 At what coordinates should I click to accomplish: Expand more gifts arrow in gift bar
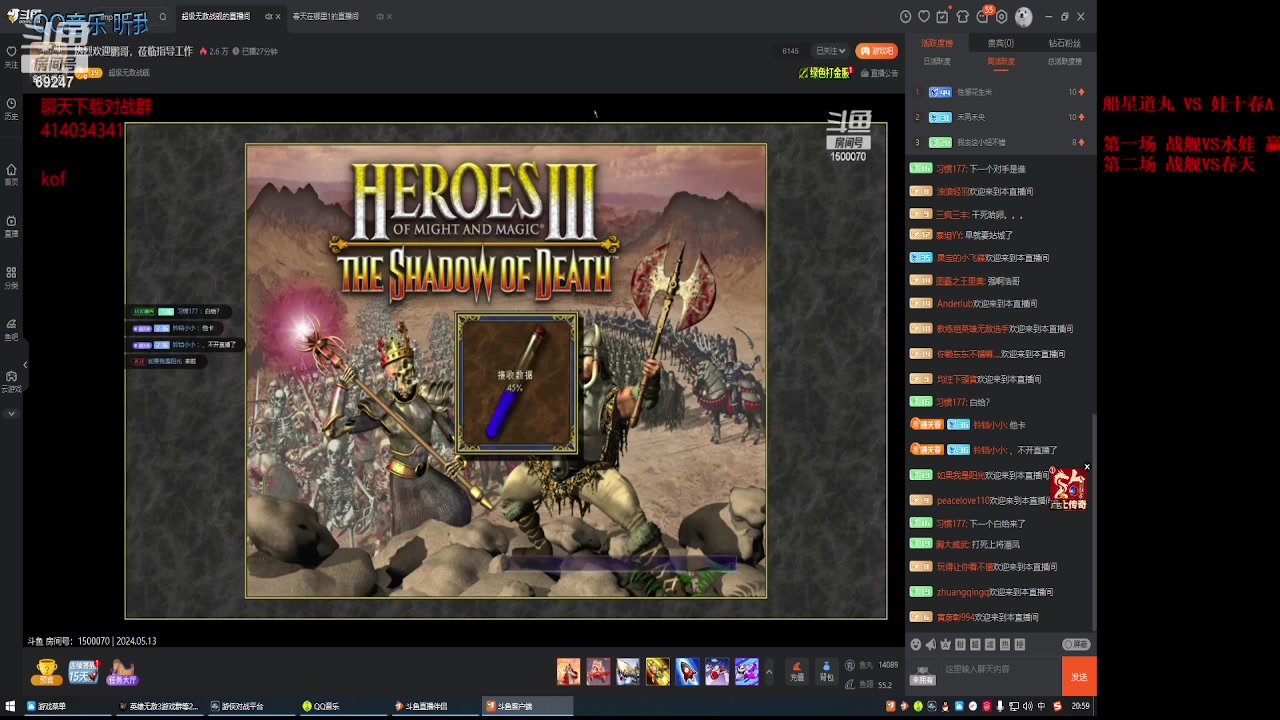click(x=768, y=671)
